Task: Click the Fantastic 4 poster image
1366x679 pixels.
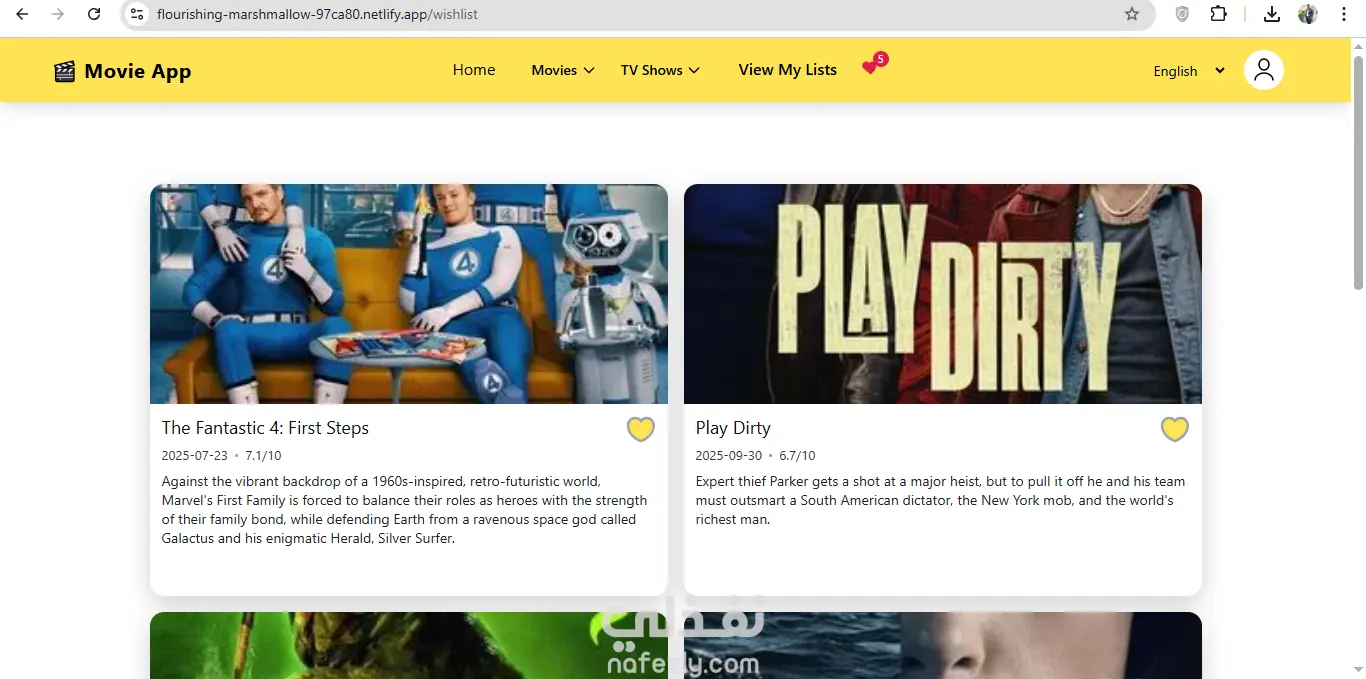Action: tap(409, 294)
